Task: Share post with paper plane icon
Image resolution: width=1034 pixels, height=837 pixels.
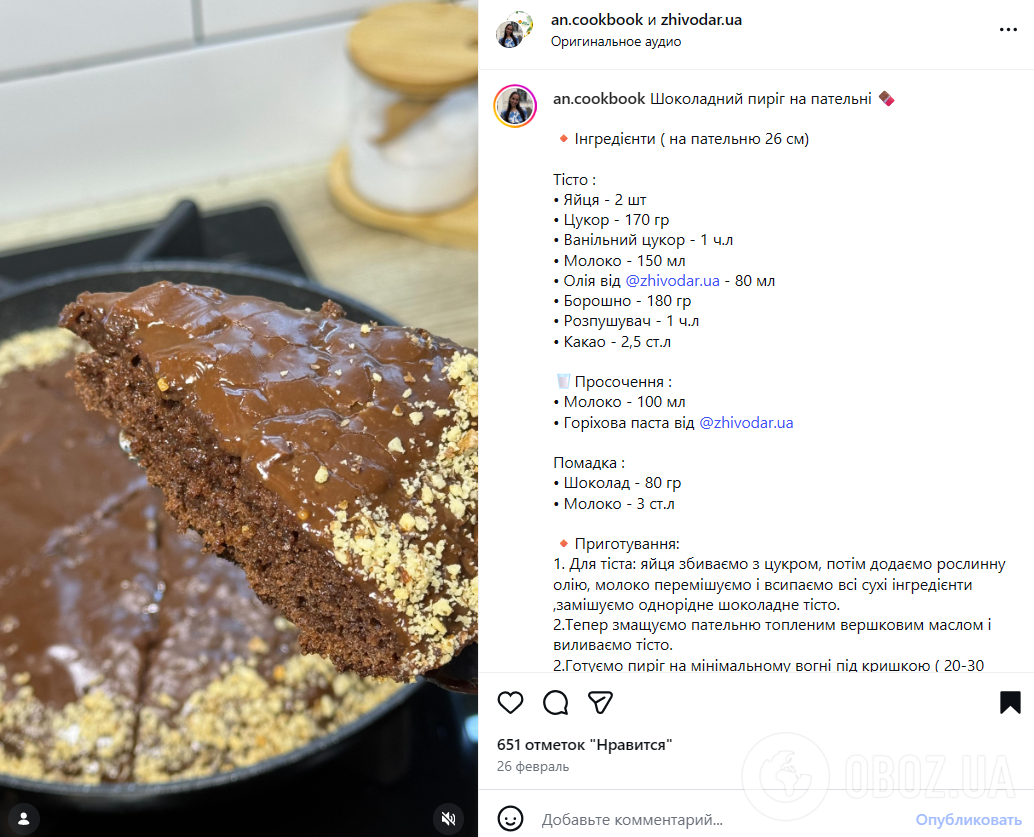Action: (x=600, y=702)
